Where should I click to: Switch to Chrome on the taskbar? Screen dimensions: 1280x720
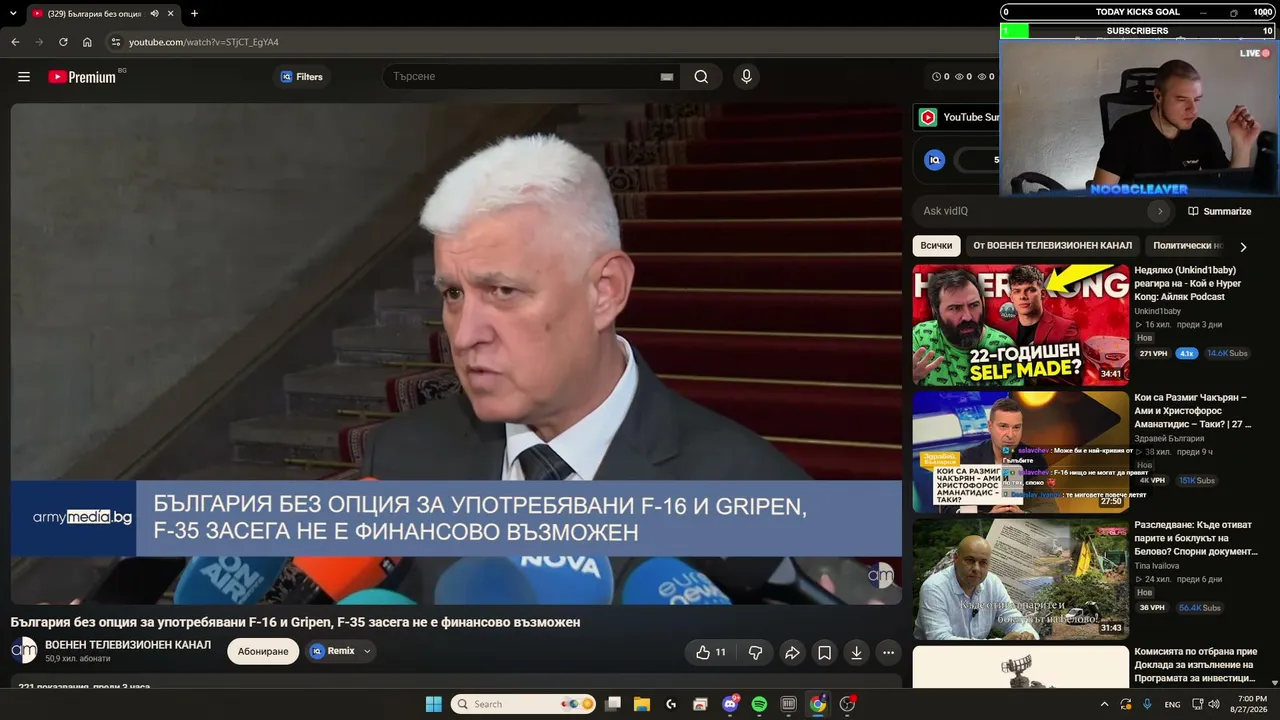818,704
